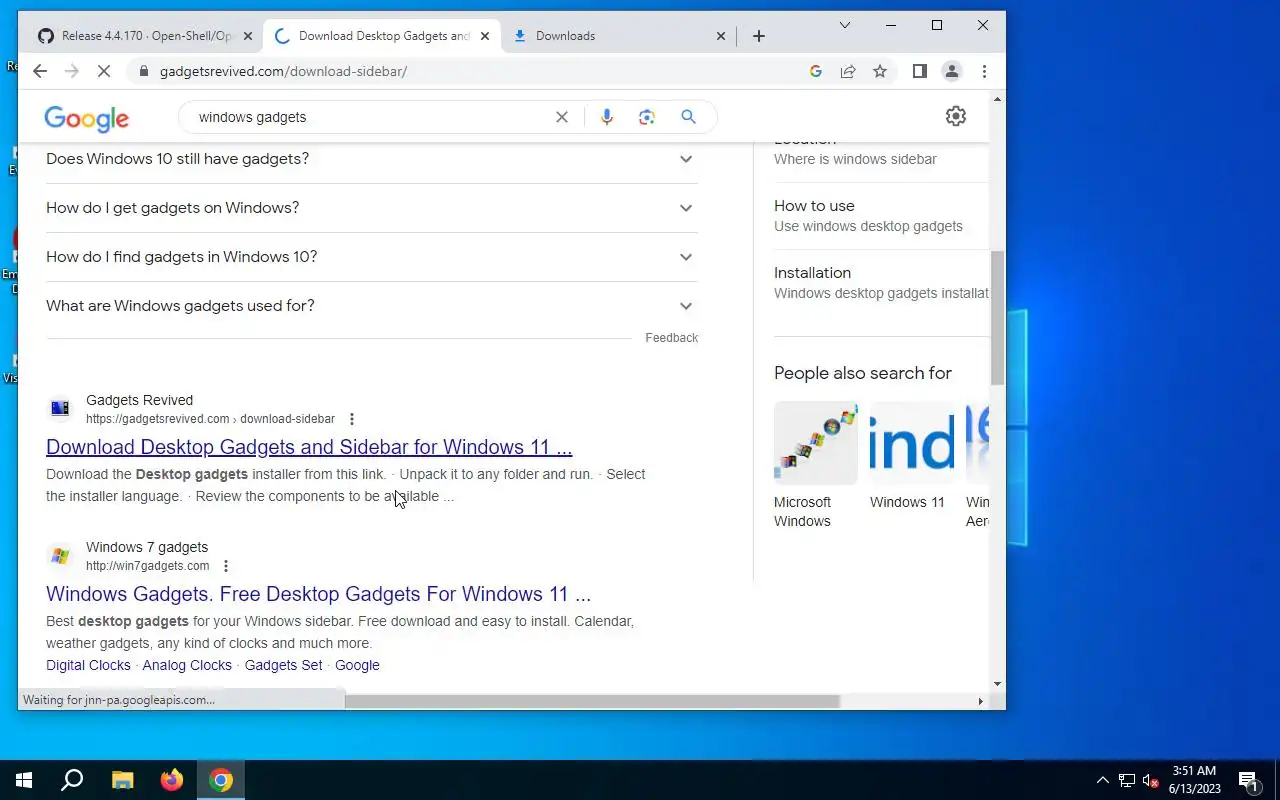Open Windows Start menu
1280x800 pixels.
click(24, 780)
